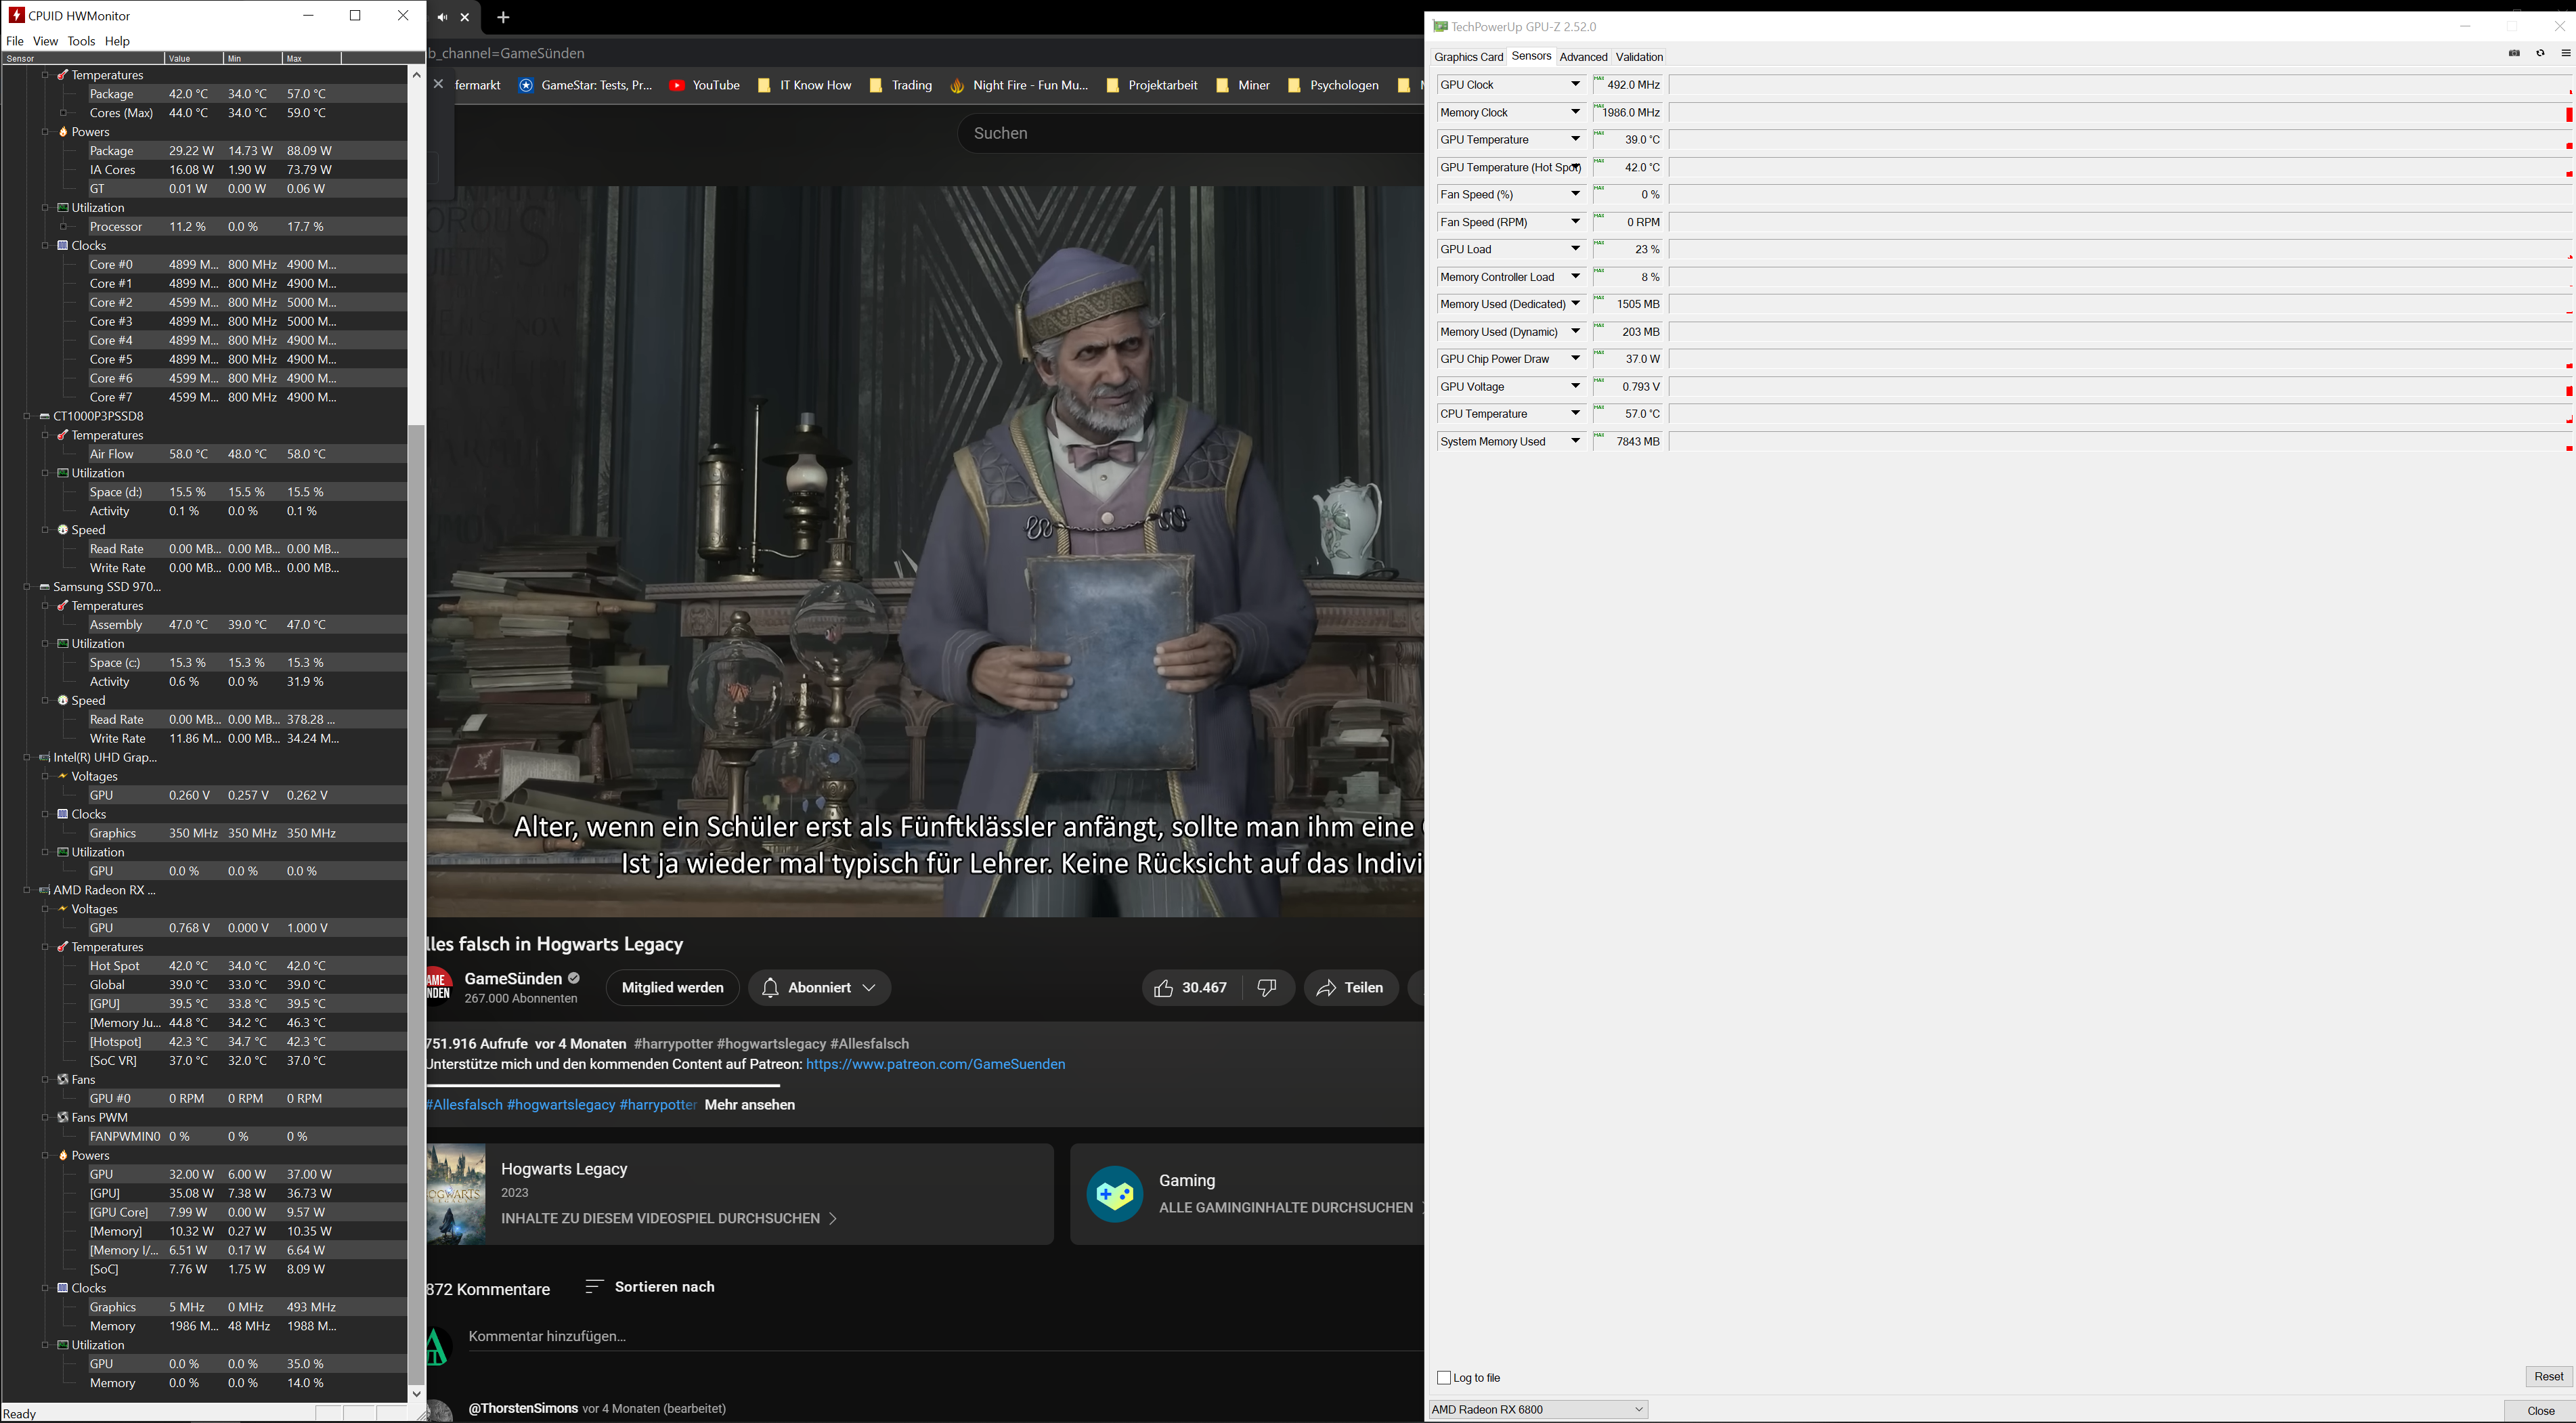
Task: Switch to Validation tab in GPU-Z
Action: click(1639, 57)
